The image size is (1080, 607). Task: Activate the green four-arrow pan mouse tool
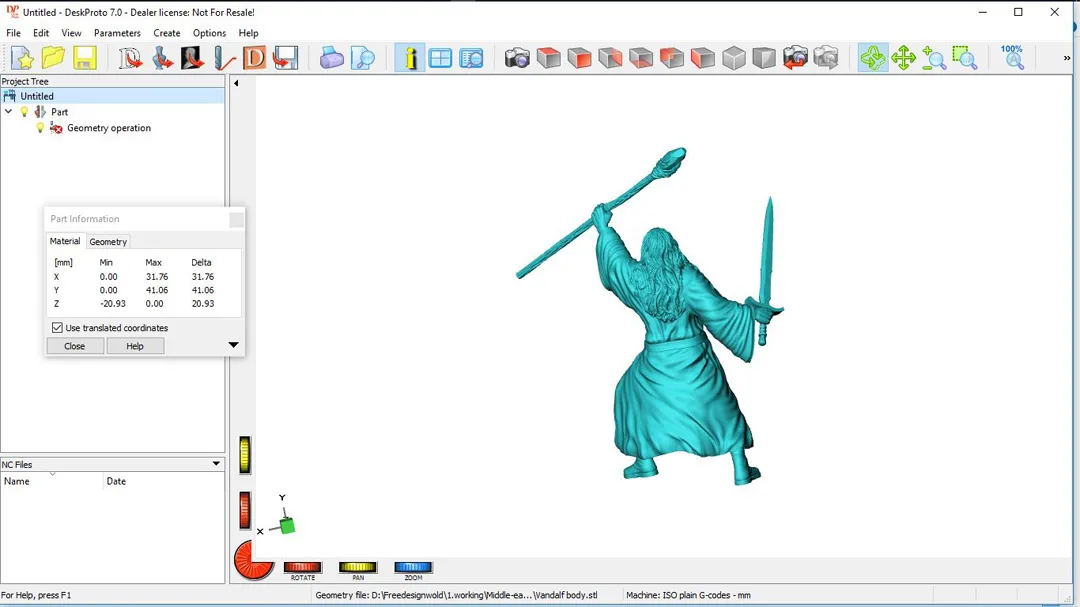coord(904,58)
